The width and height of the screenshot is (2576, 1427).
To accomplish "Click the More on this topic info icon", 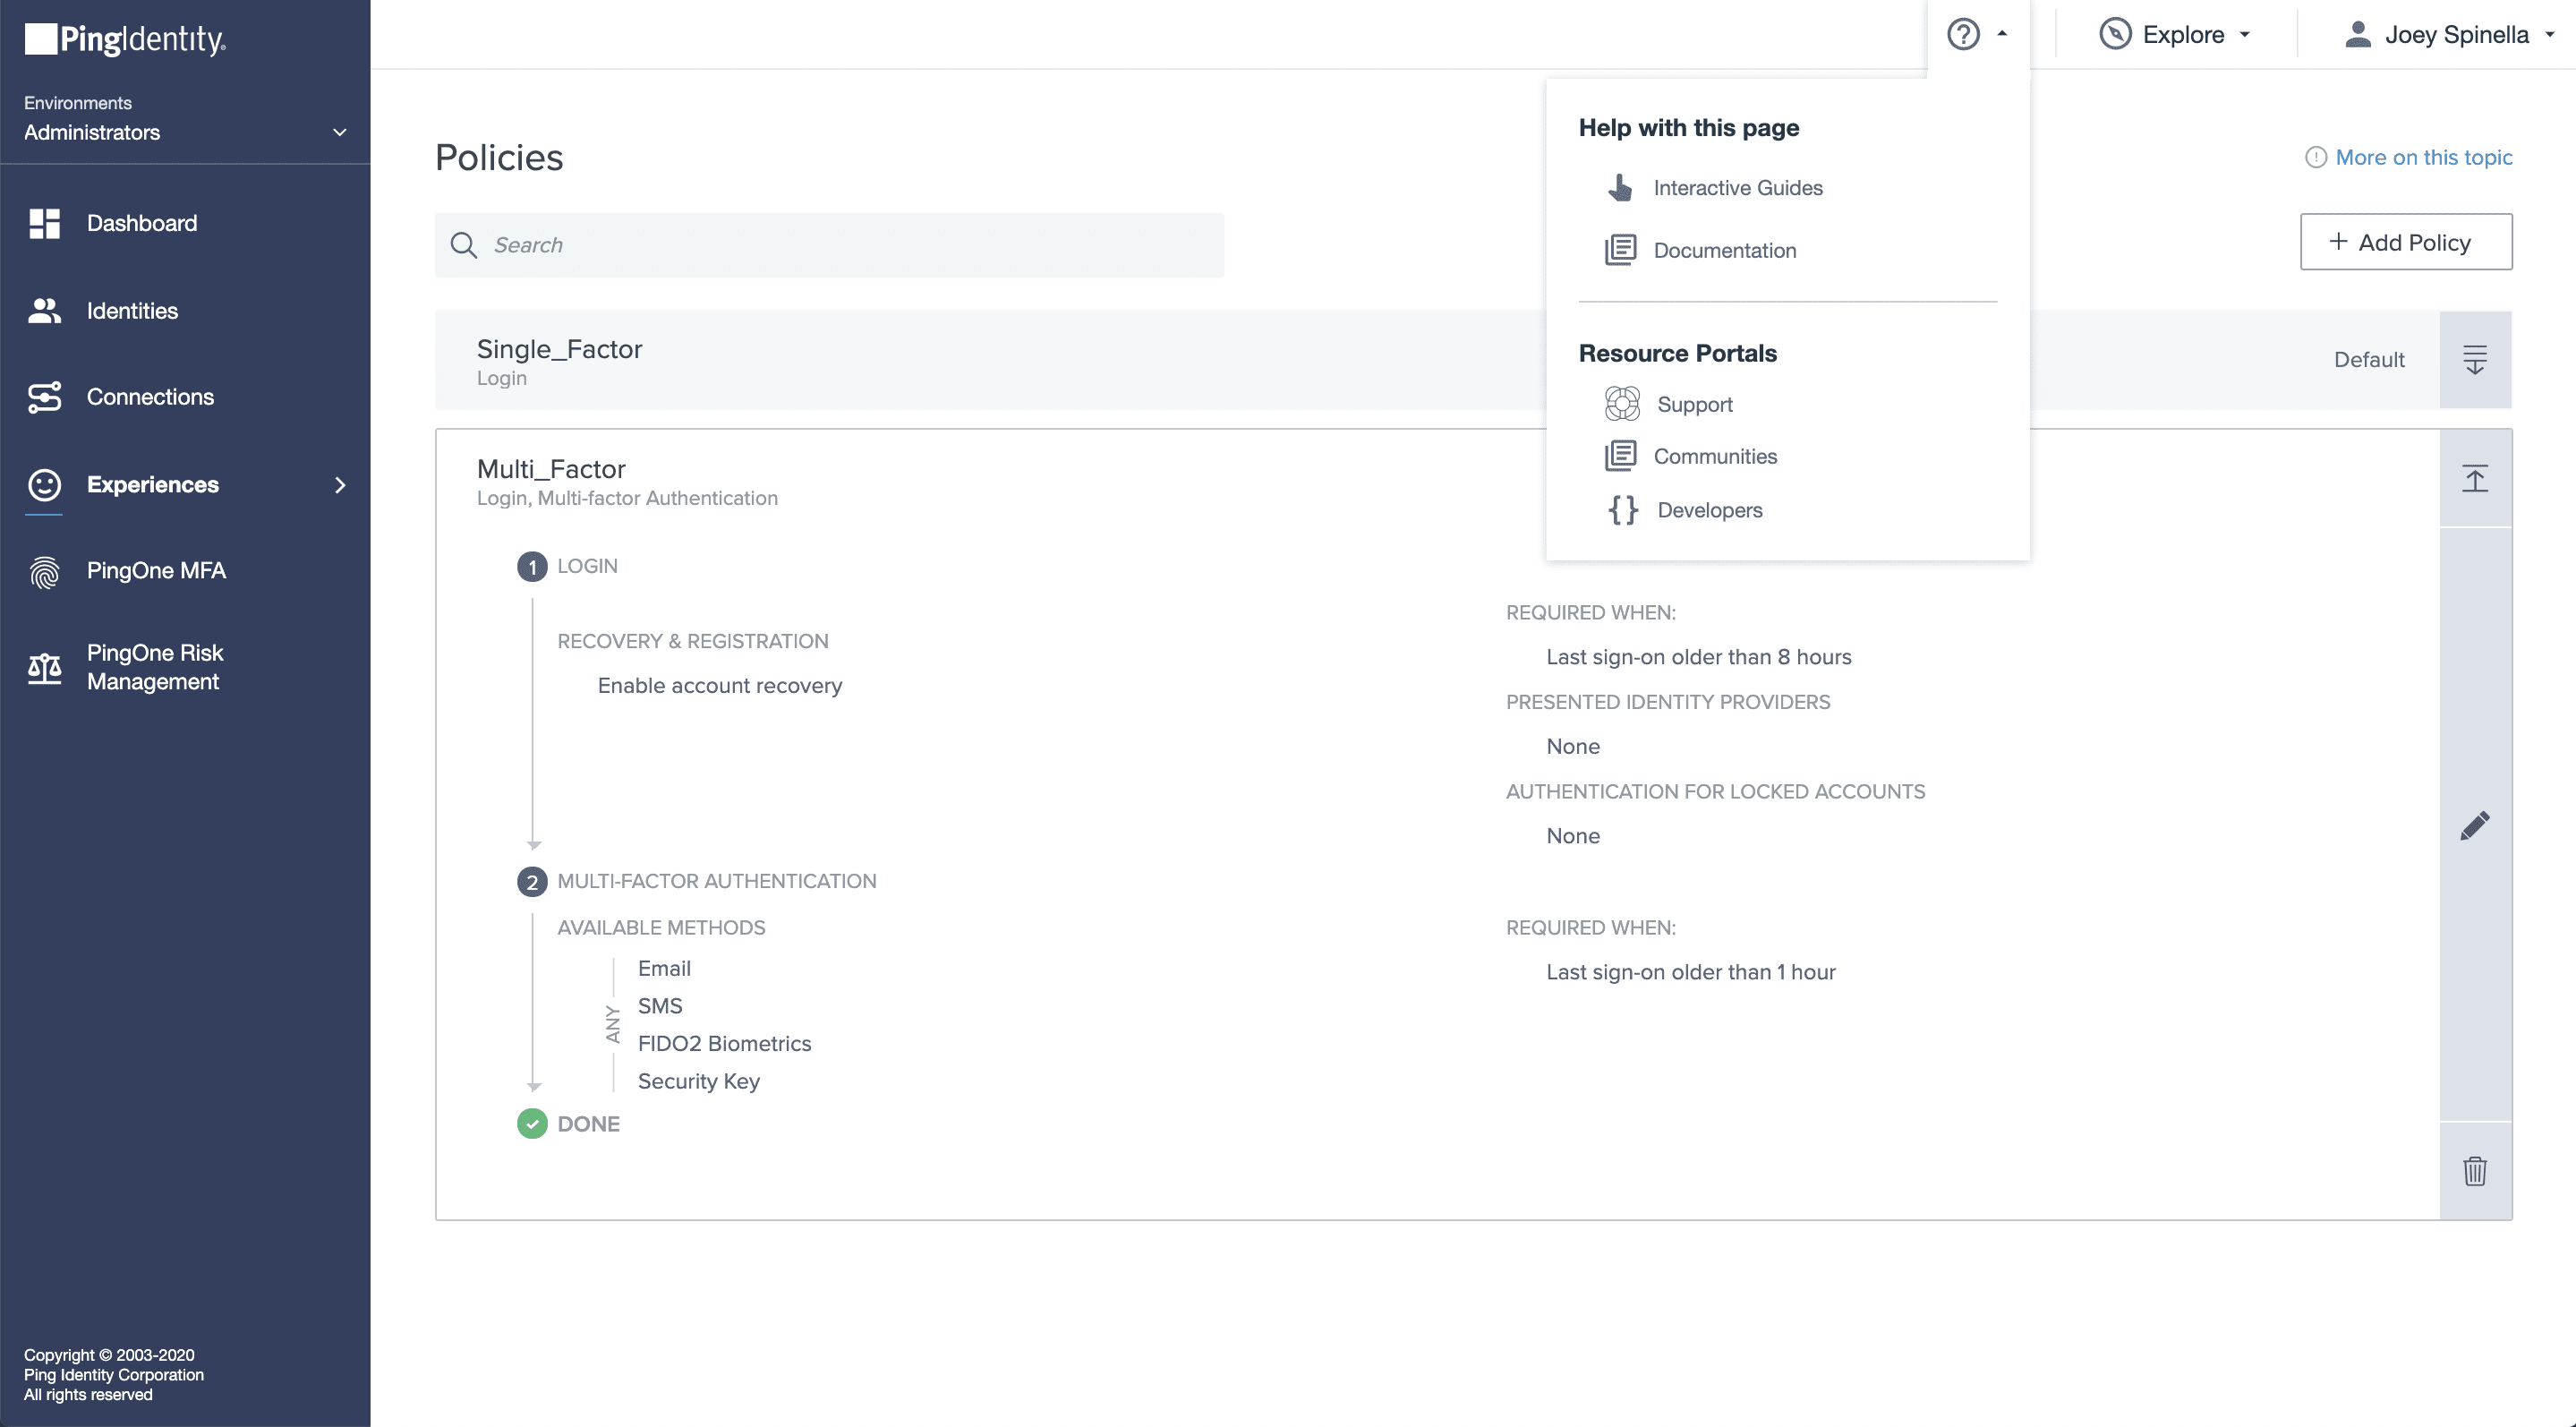I will (2315, 157).
